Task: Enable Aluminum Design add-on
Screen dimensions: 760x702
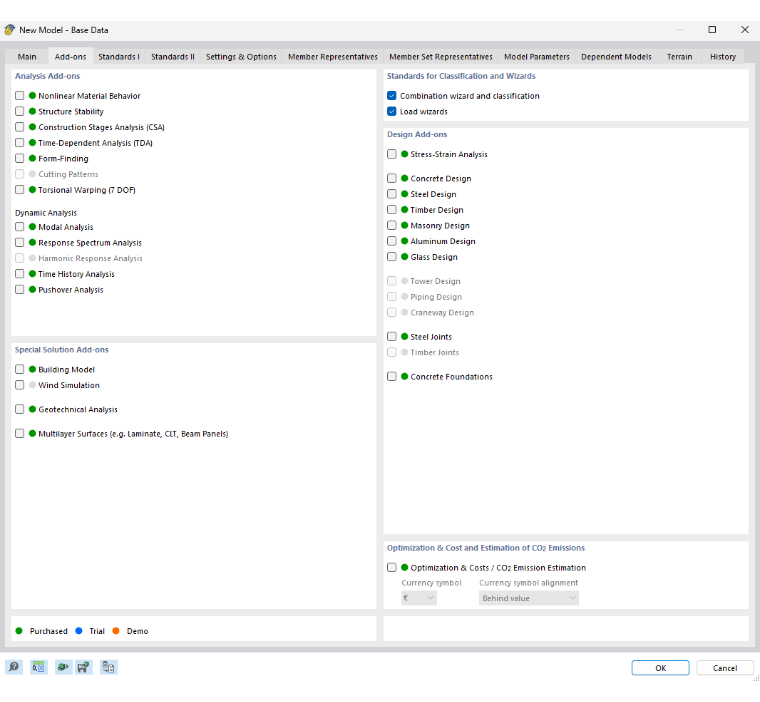Action: [392, 241]
